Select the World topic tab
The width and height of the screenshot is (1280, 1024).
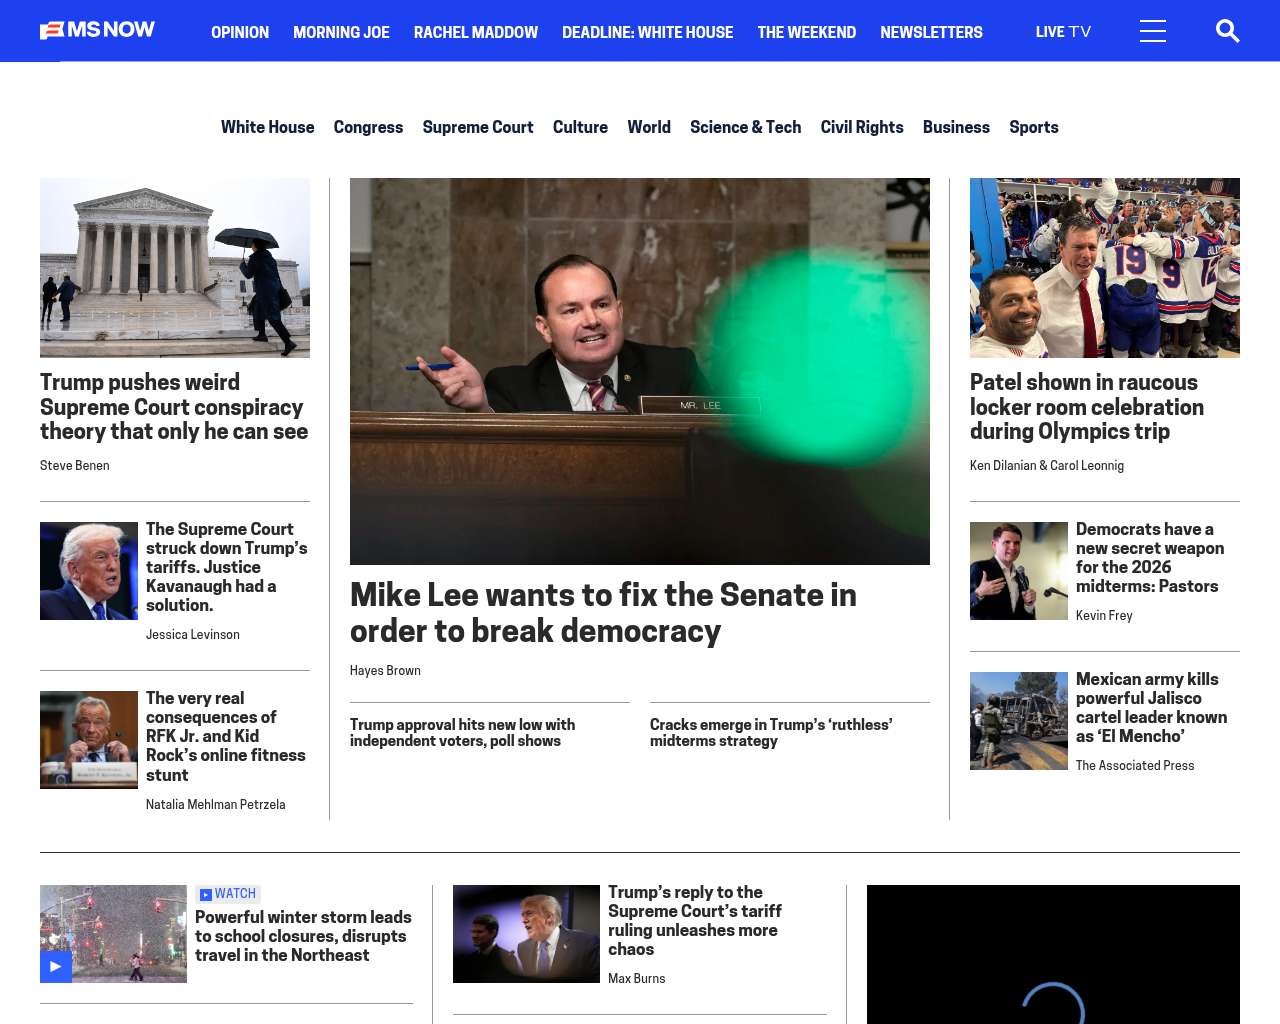click(649, 127)
